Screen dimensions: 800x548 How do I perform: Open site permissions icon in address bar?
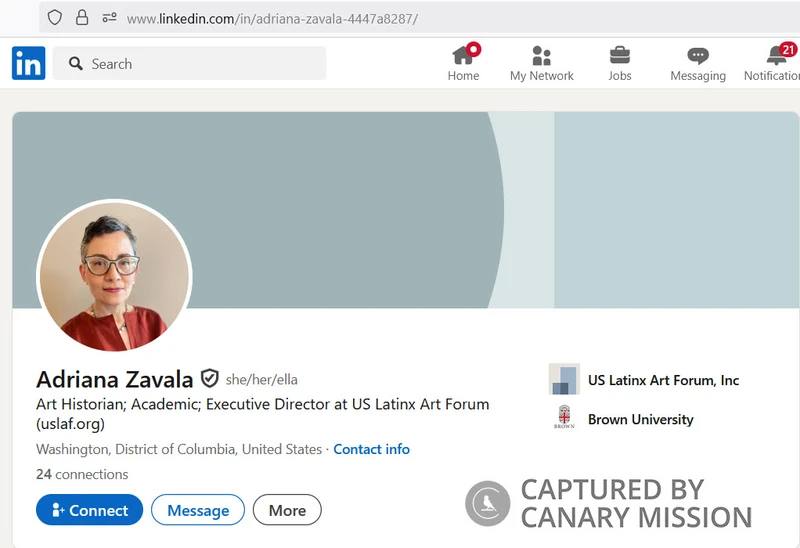click(x=109, y=18)
